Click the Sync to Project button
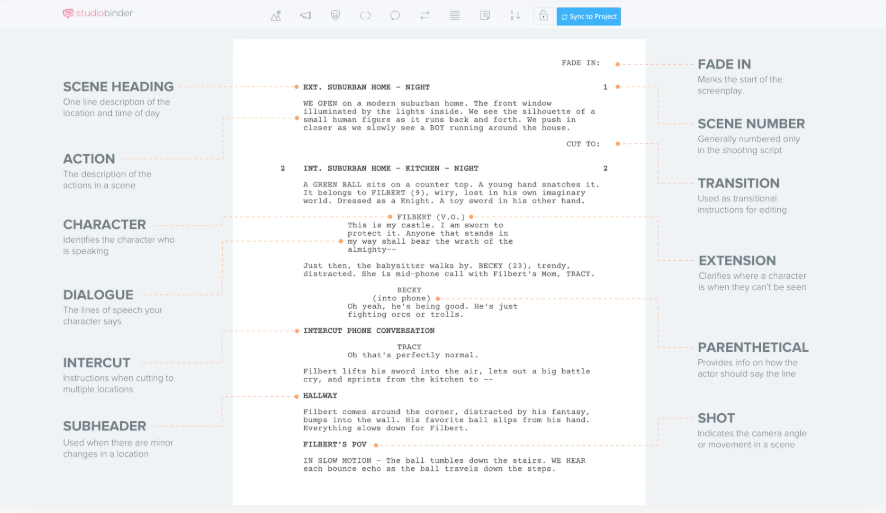This screenshot has width=886, height=513. (589, 16)
